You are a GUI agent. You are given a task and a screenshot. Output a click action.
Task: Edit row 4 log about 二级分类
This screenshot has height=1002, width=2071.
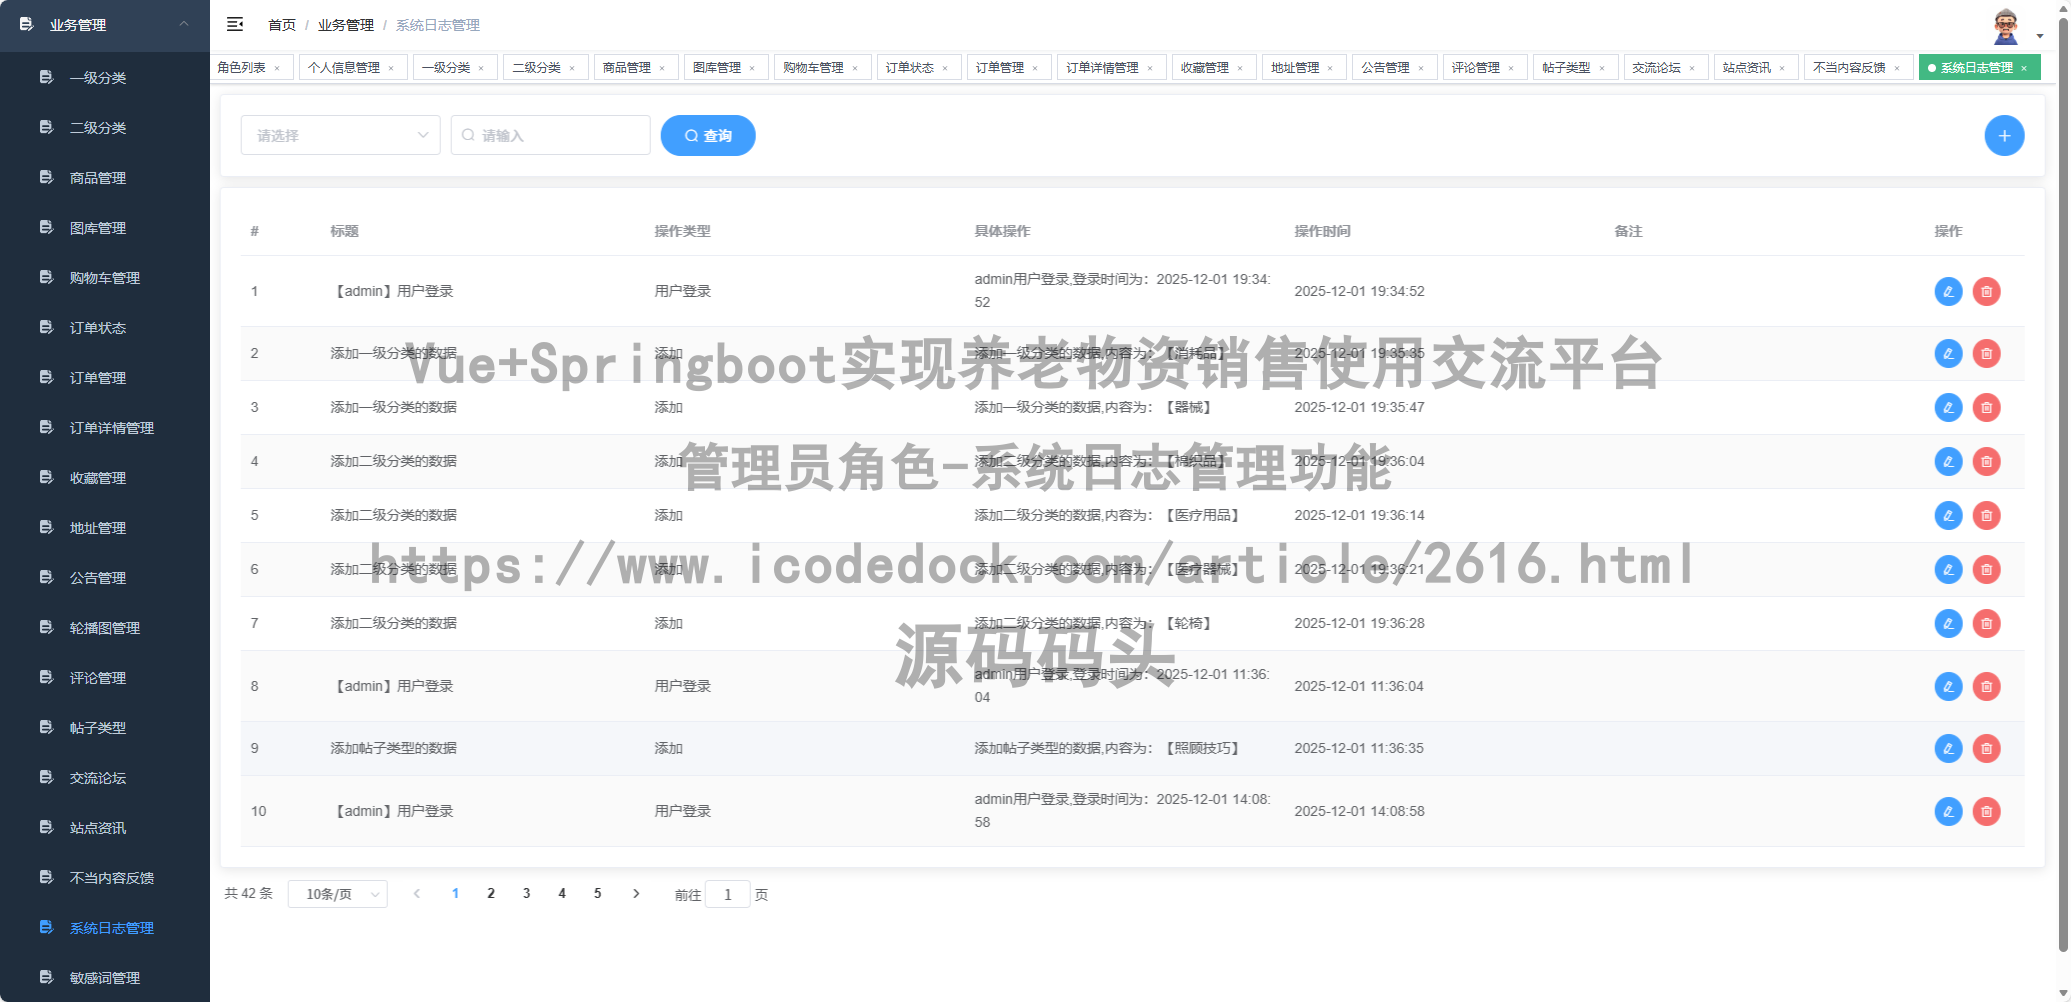pyautogui.click(x=1948, y=461)
